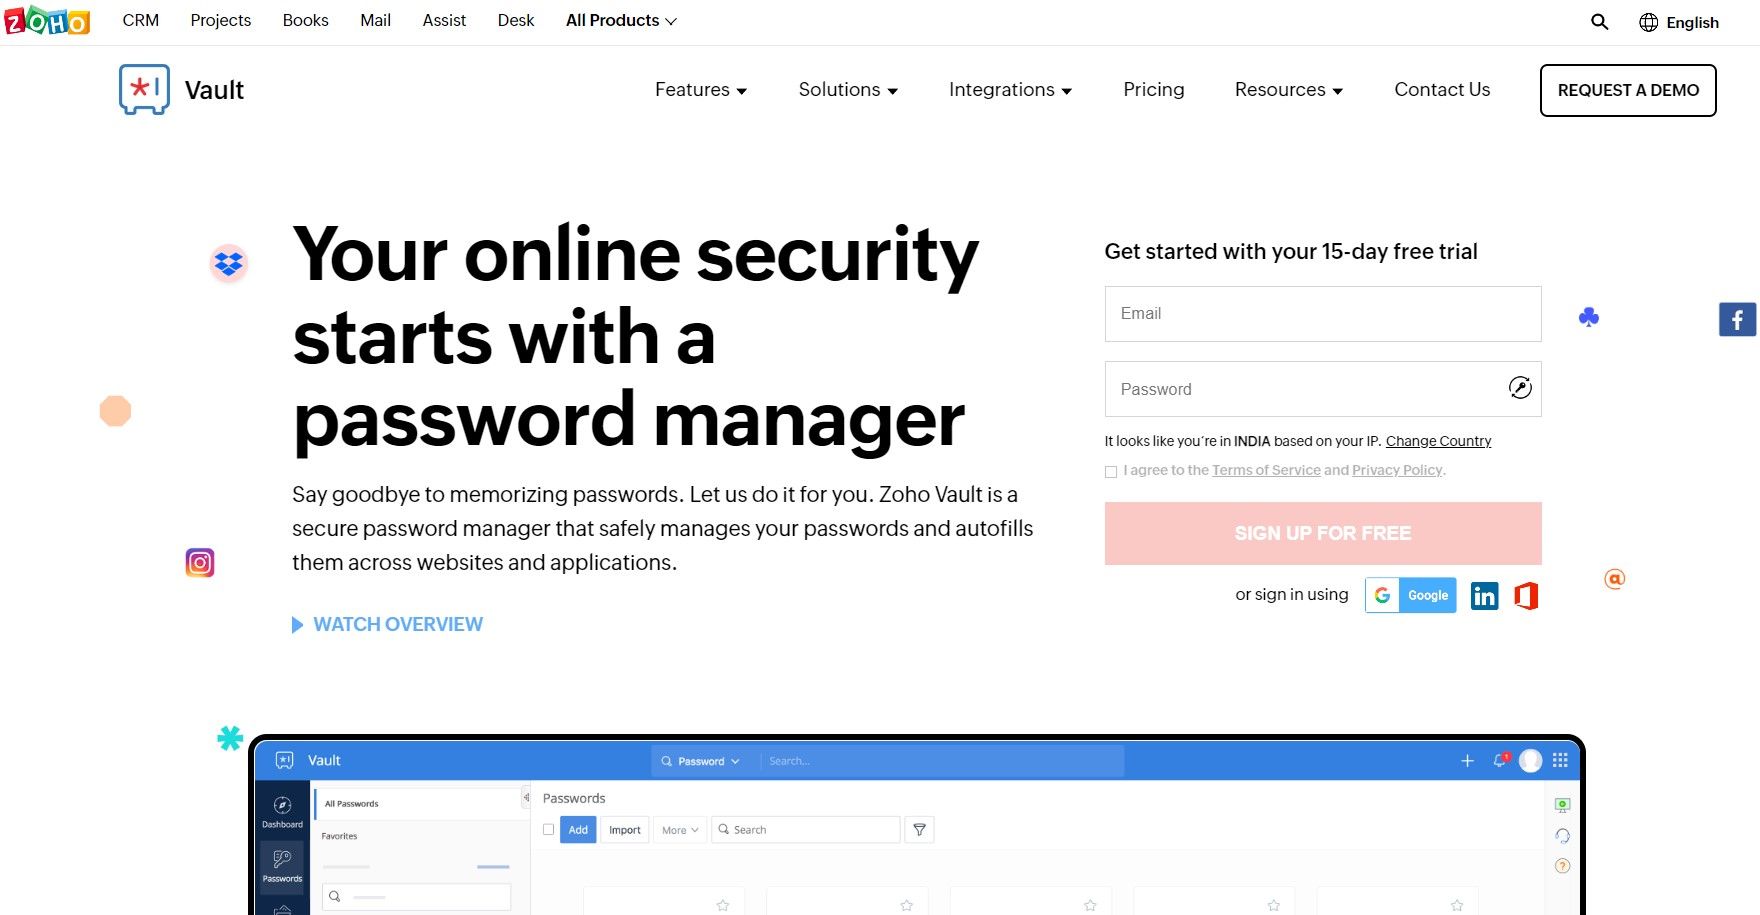Select Favorites in preview sidebar
Viewport: 1760px width, 915px height.
(x=339, y=836)
